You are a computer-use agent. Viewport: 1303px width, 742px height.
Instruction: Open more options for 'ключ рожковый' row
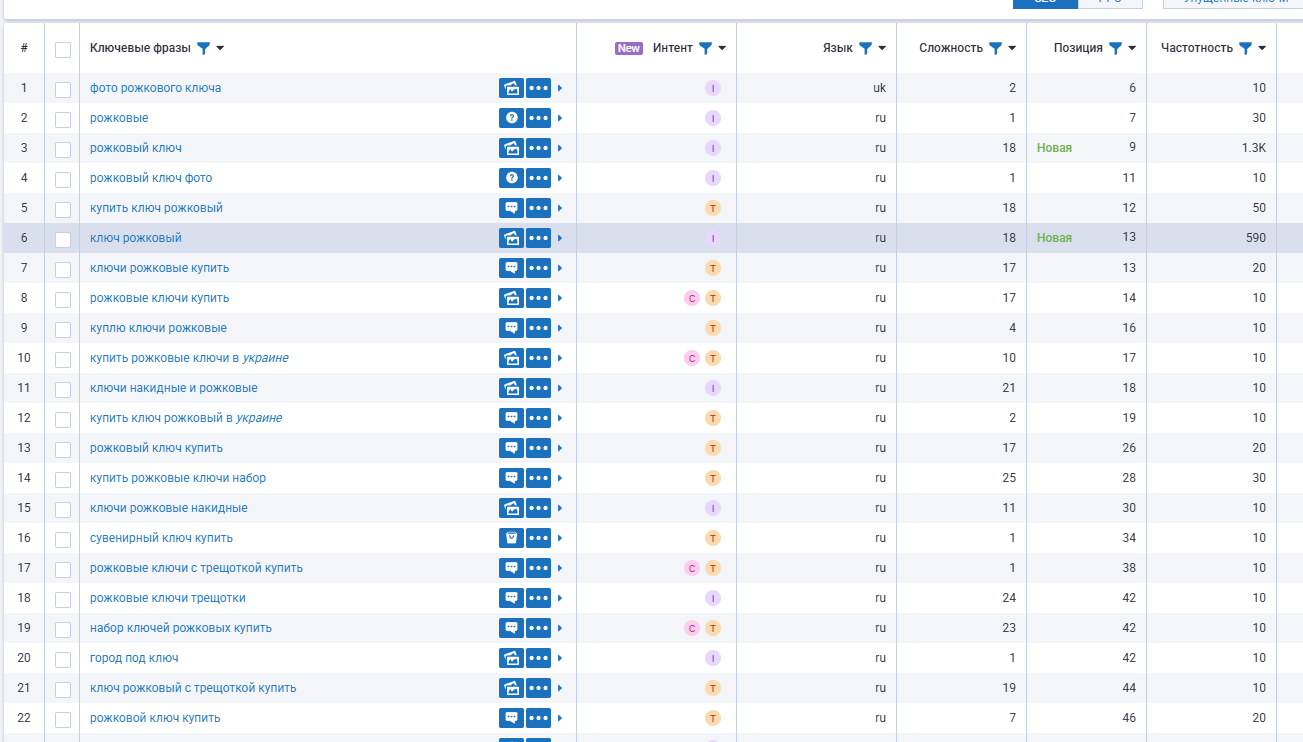pyautogui.click(x=539, y=238)
